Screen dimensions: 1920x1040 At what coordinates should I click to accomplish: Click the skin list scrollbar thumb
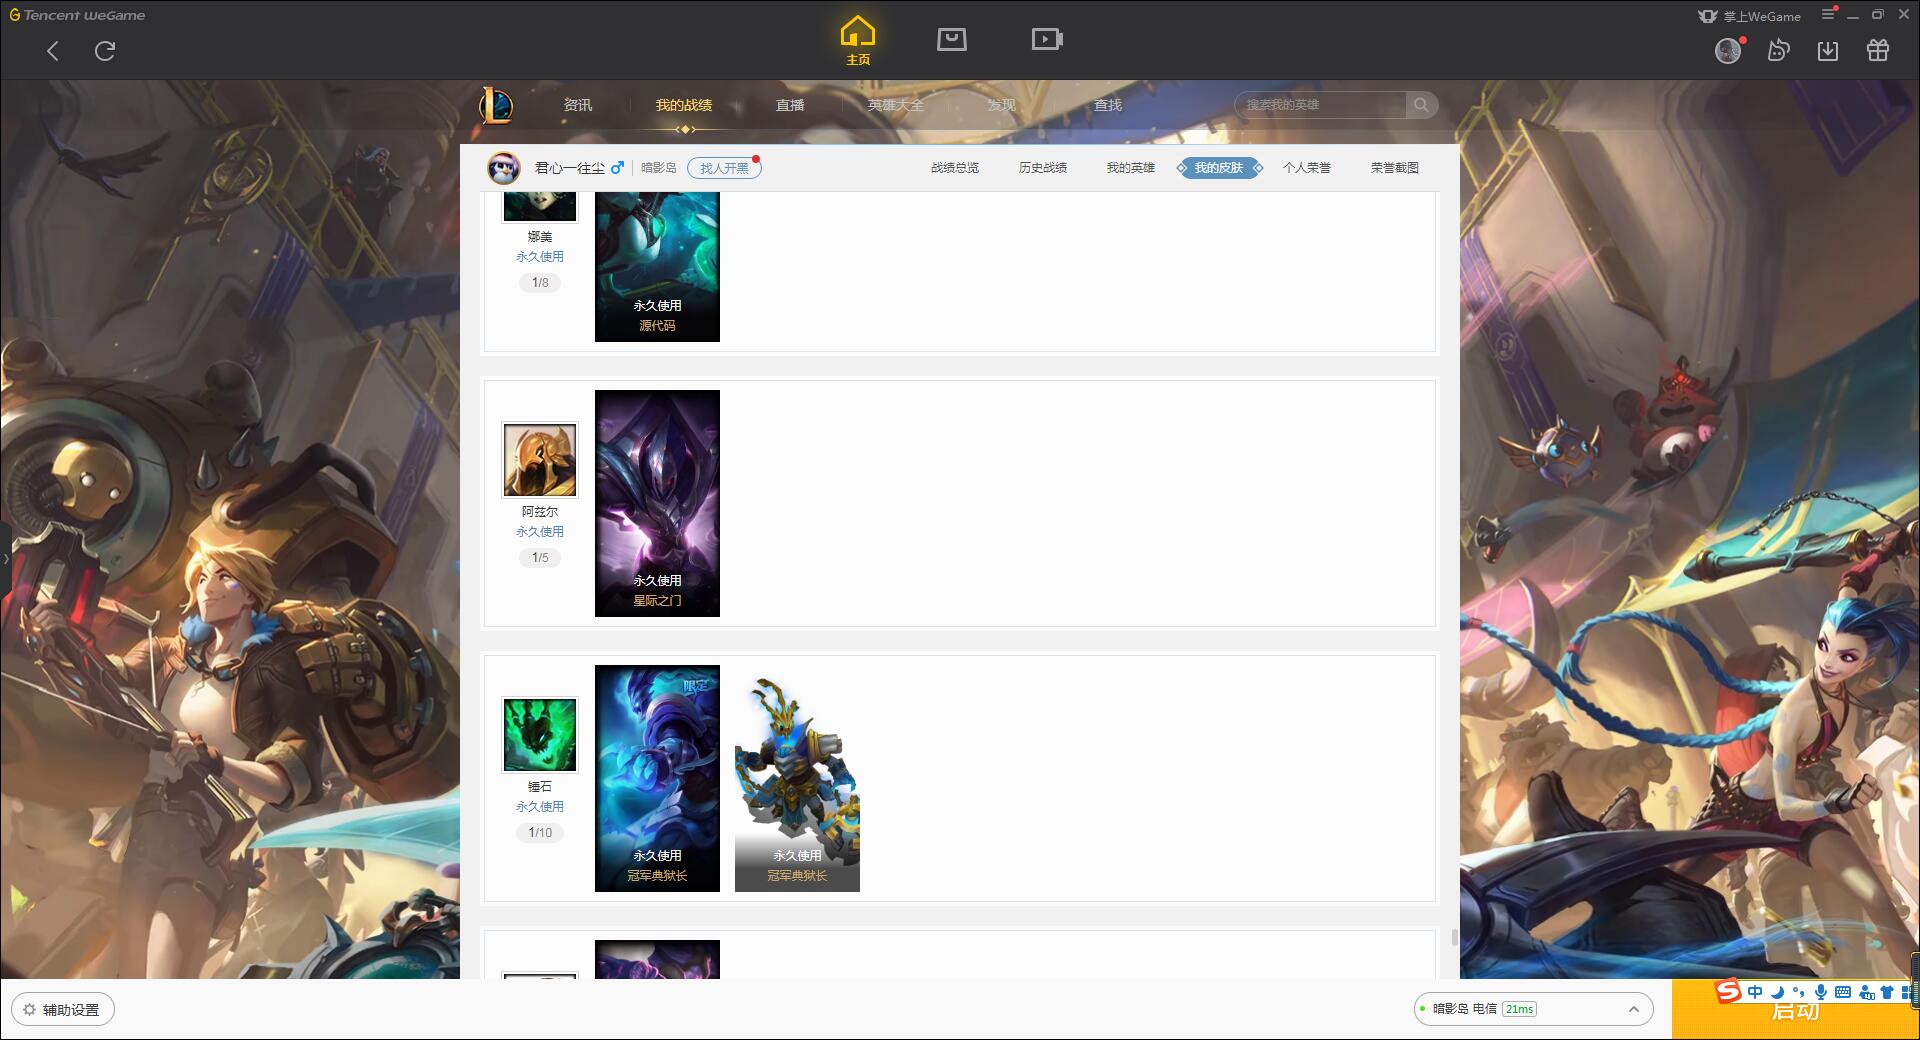(1454, 938)
